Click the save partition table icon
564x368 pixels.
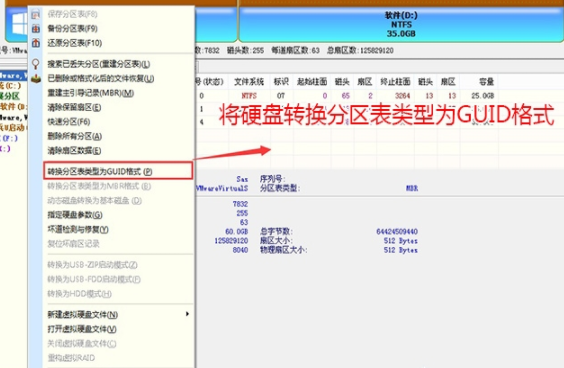[x=36, y=14]
